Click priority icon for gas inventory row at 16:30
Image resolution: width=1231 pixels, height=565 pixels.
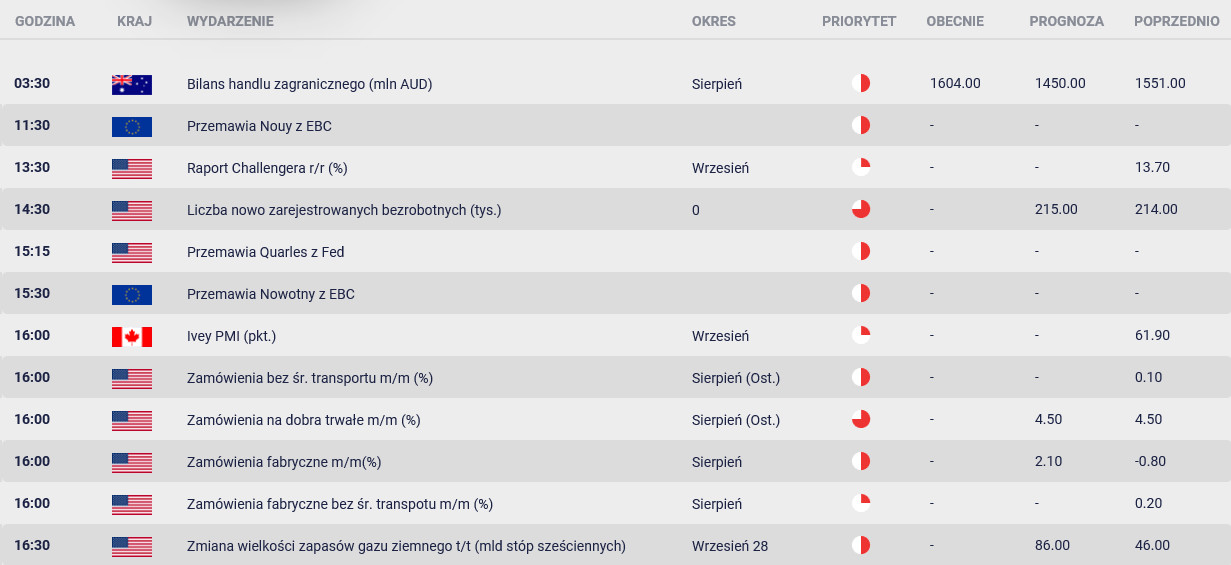click(x=861, y=545)
